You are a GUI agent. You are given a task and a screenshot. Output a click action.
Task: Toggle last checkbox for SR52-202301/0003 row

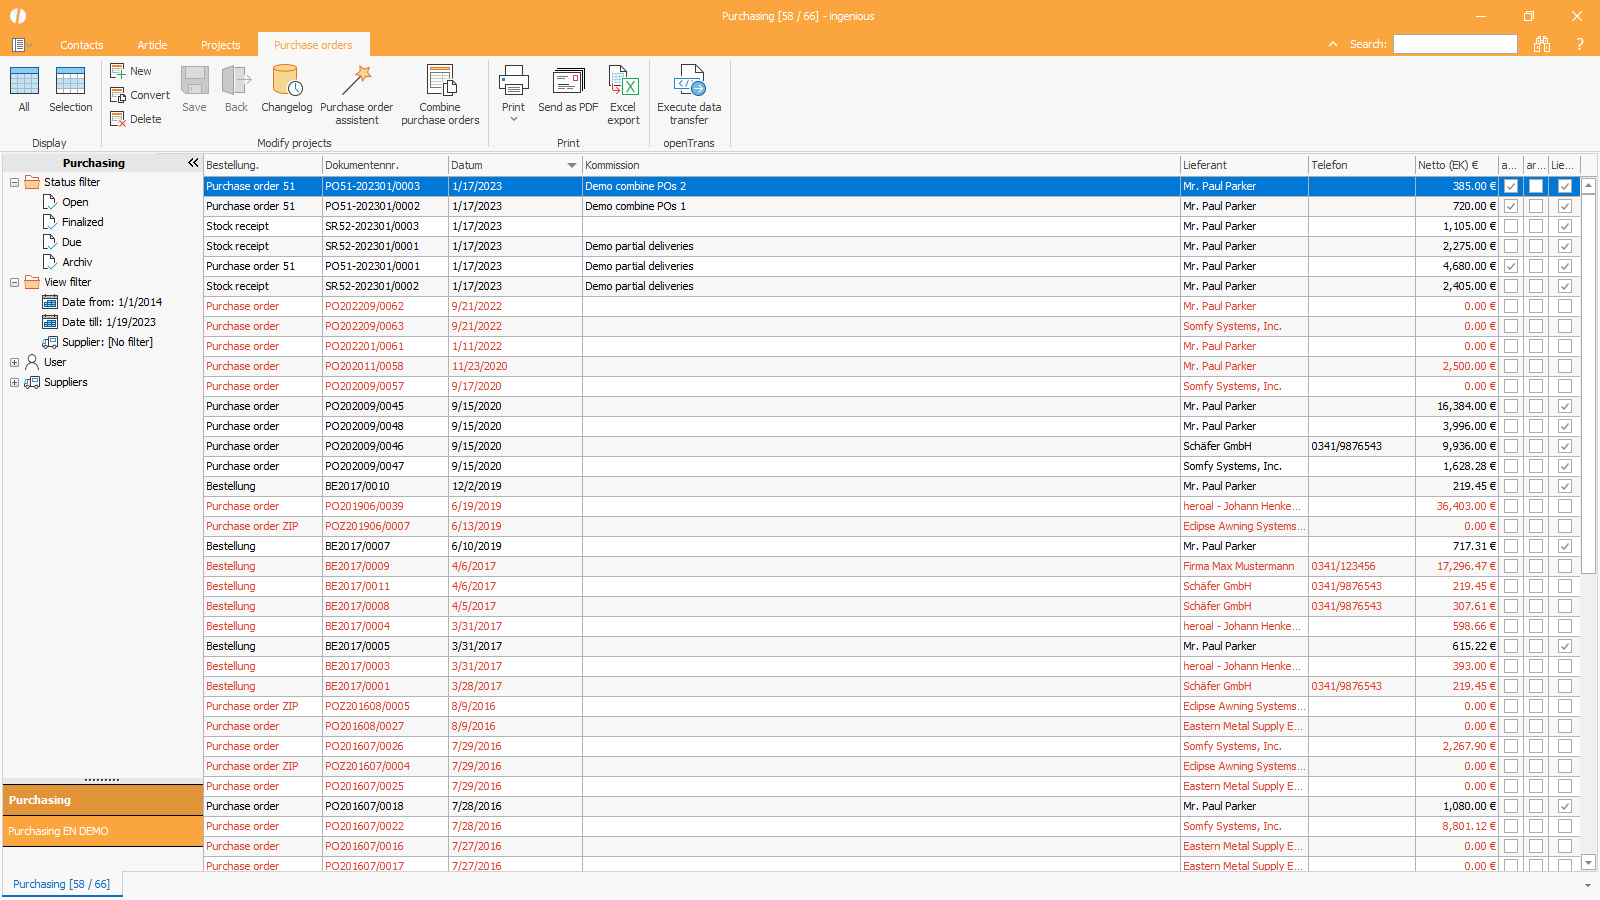pos(1565,226)
